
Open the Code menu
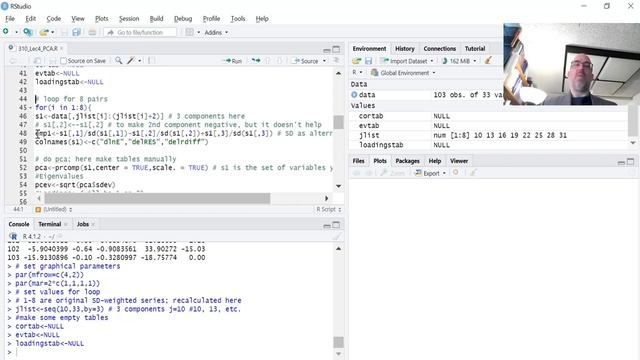pyautogui.click(x=53, y=19)
